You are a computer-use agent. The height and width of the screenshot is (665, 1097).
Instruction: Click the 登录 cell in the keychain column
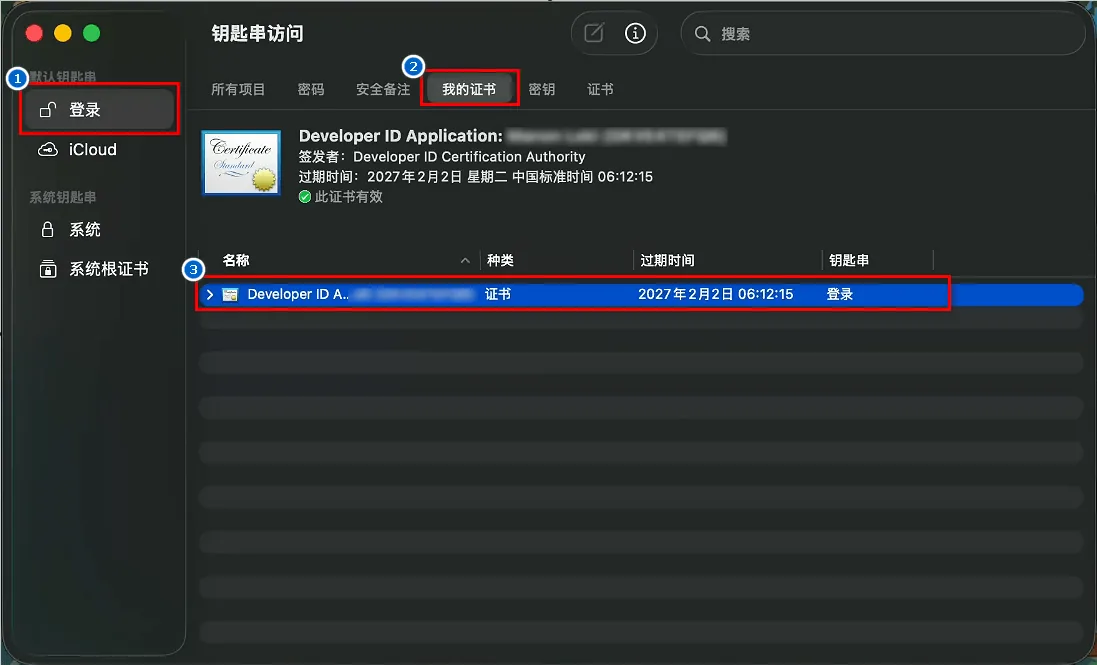coord(840,294)
